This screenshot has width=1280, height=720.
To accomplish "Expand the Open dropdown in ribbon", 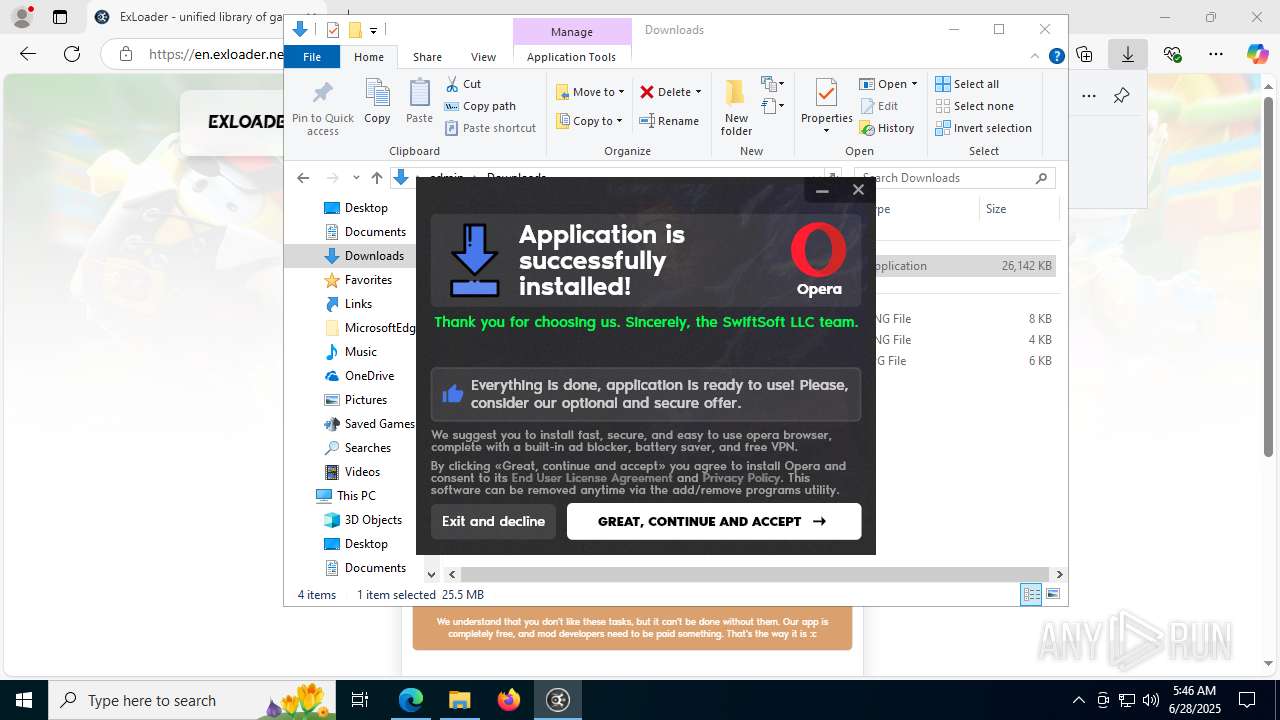I will click(x=914, y=84).
